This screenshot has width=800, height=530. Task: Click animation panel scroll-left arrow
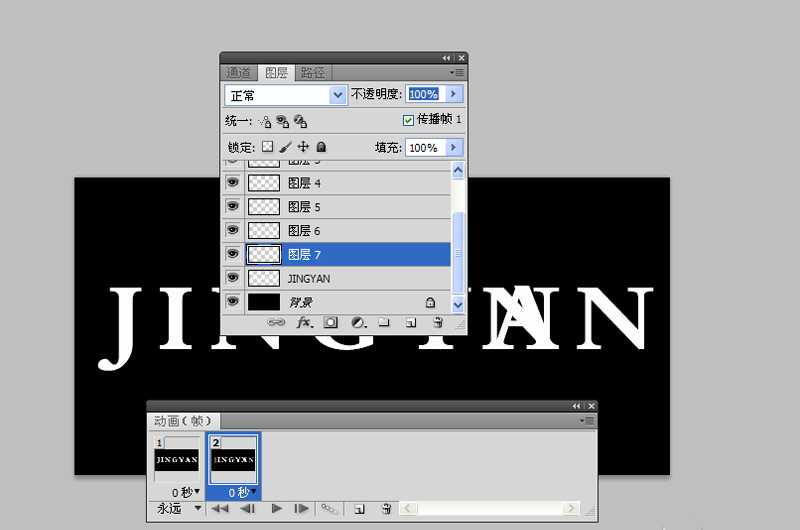pyautogui.click(x=408, y=509)
